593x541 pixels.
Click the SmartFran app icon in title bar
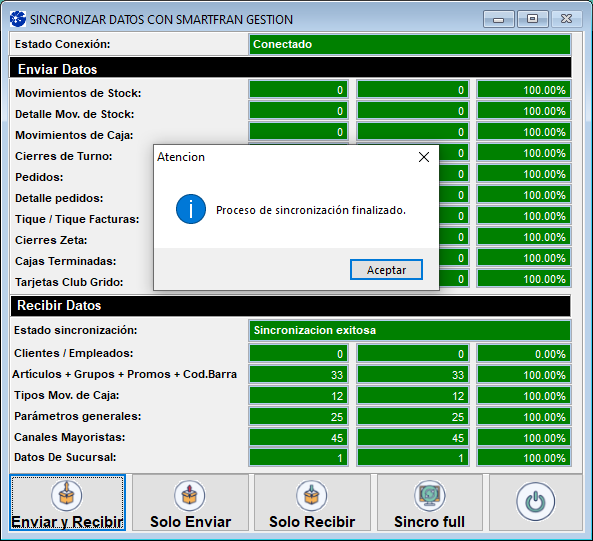18,19
